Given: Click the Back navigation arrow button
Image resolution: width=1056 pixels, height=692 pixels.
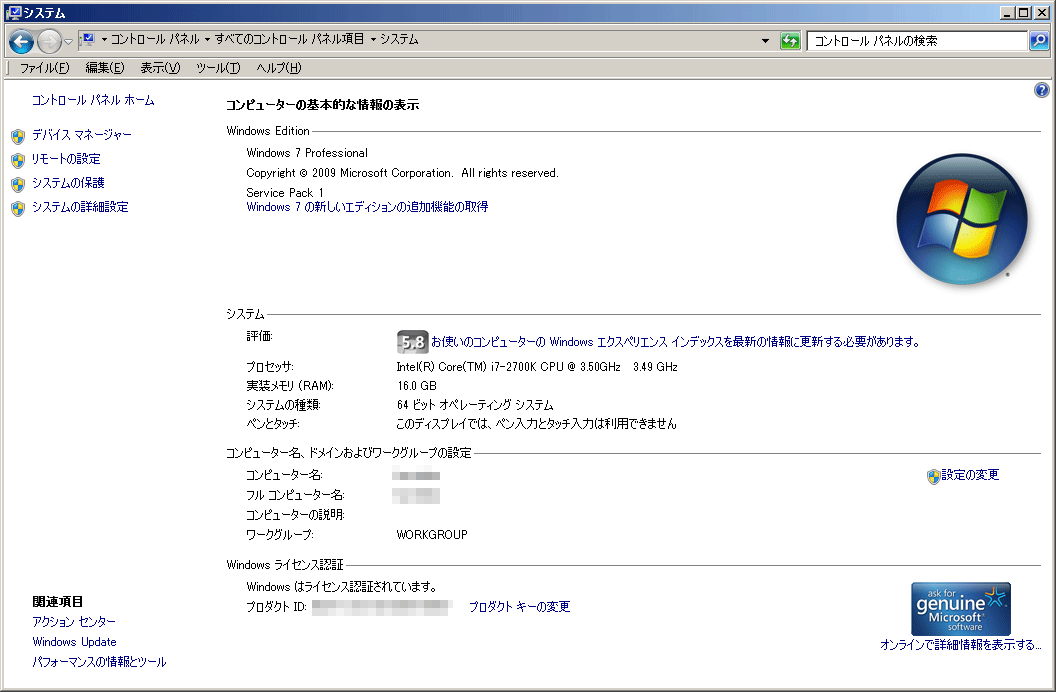Looking at the screenshot, I should [x=21, y=41].
